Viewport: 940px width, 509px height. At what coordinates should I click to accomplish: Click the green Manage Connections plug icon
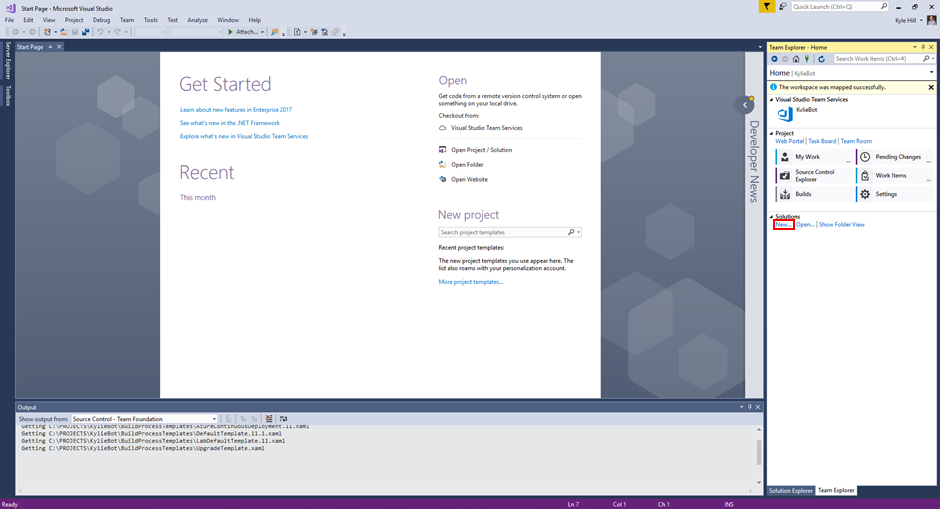[807, 59]
